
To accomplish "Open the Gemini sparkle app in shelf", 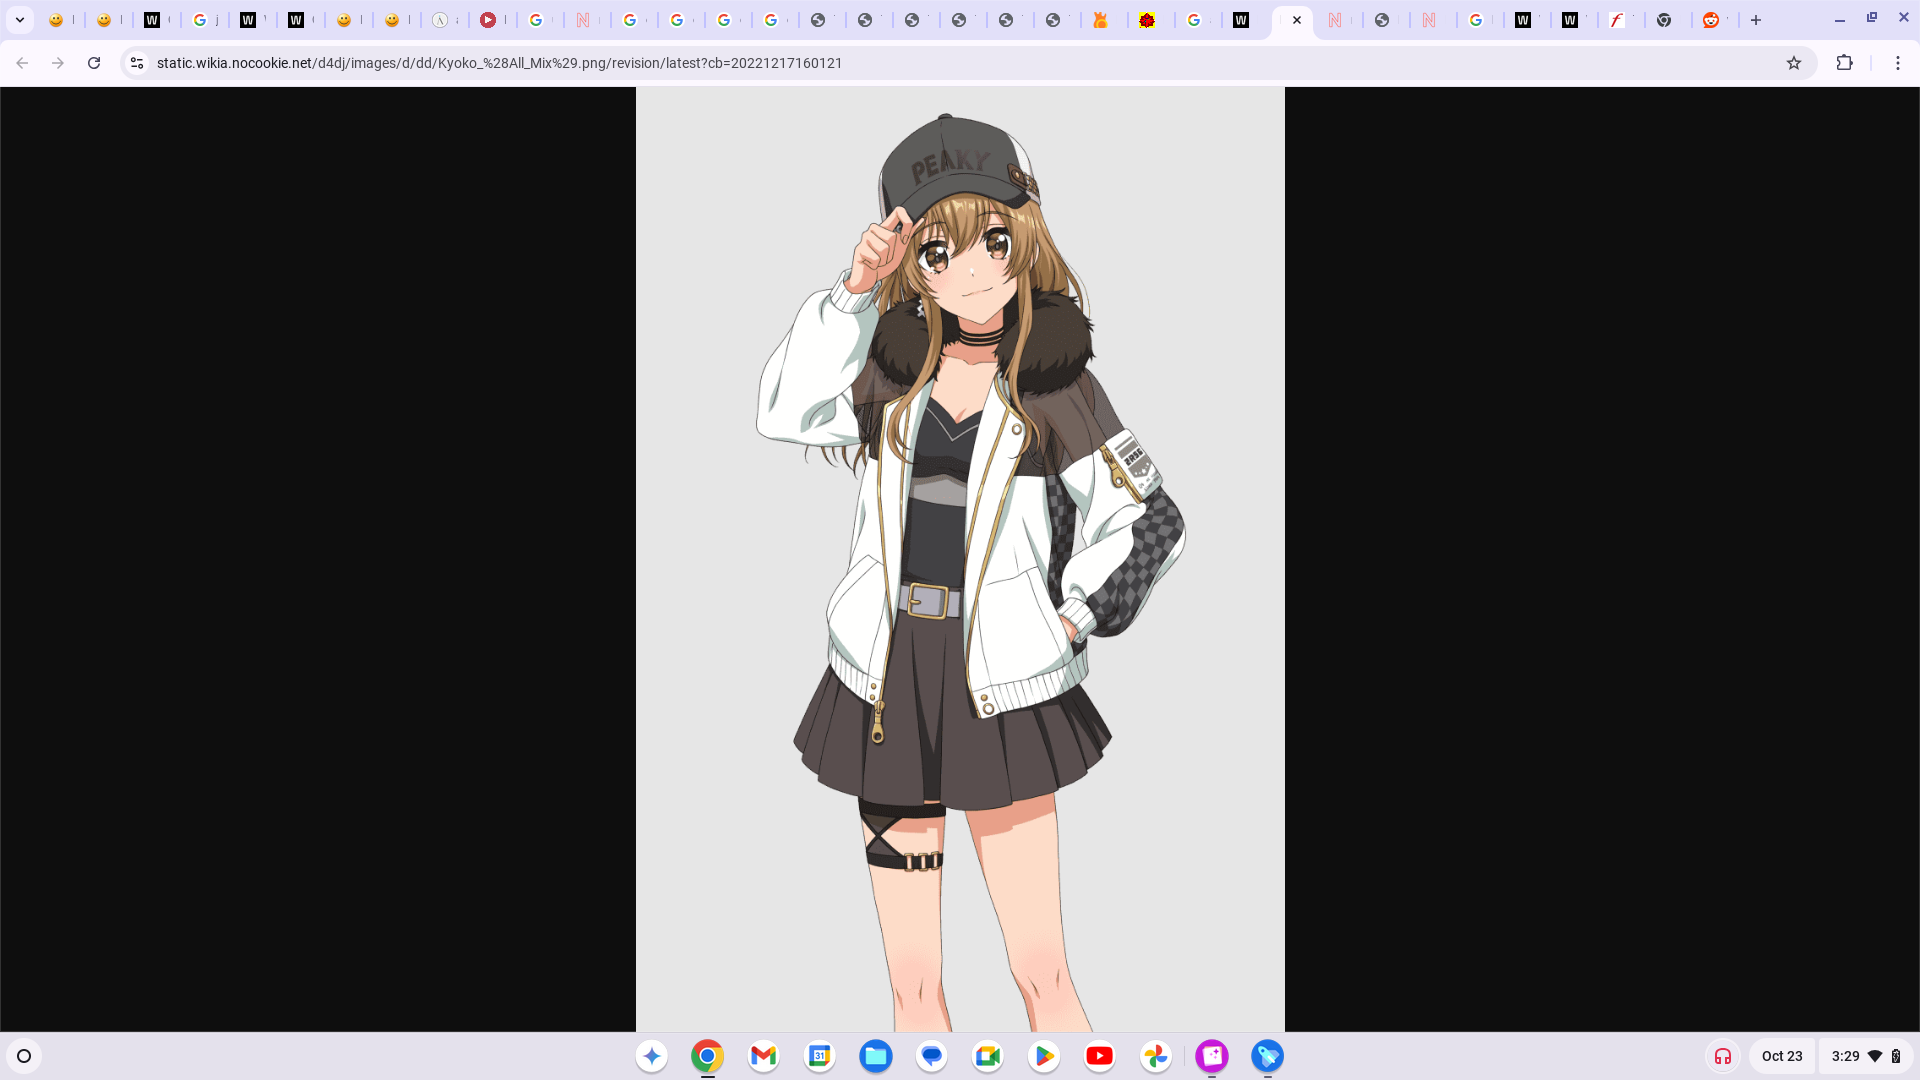I will pyautogui.click(x=652, y=1056).
